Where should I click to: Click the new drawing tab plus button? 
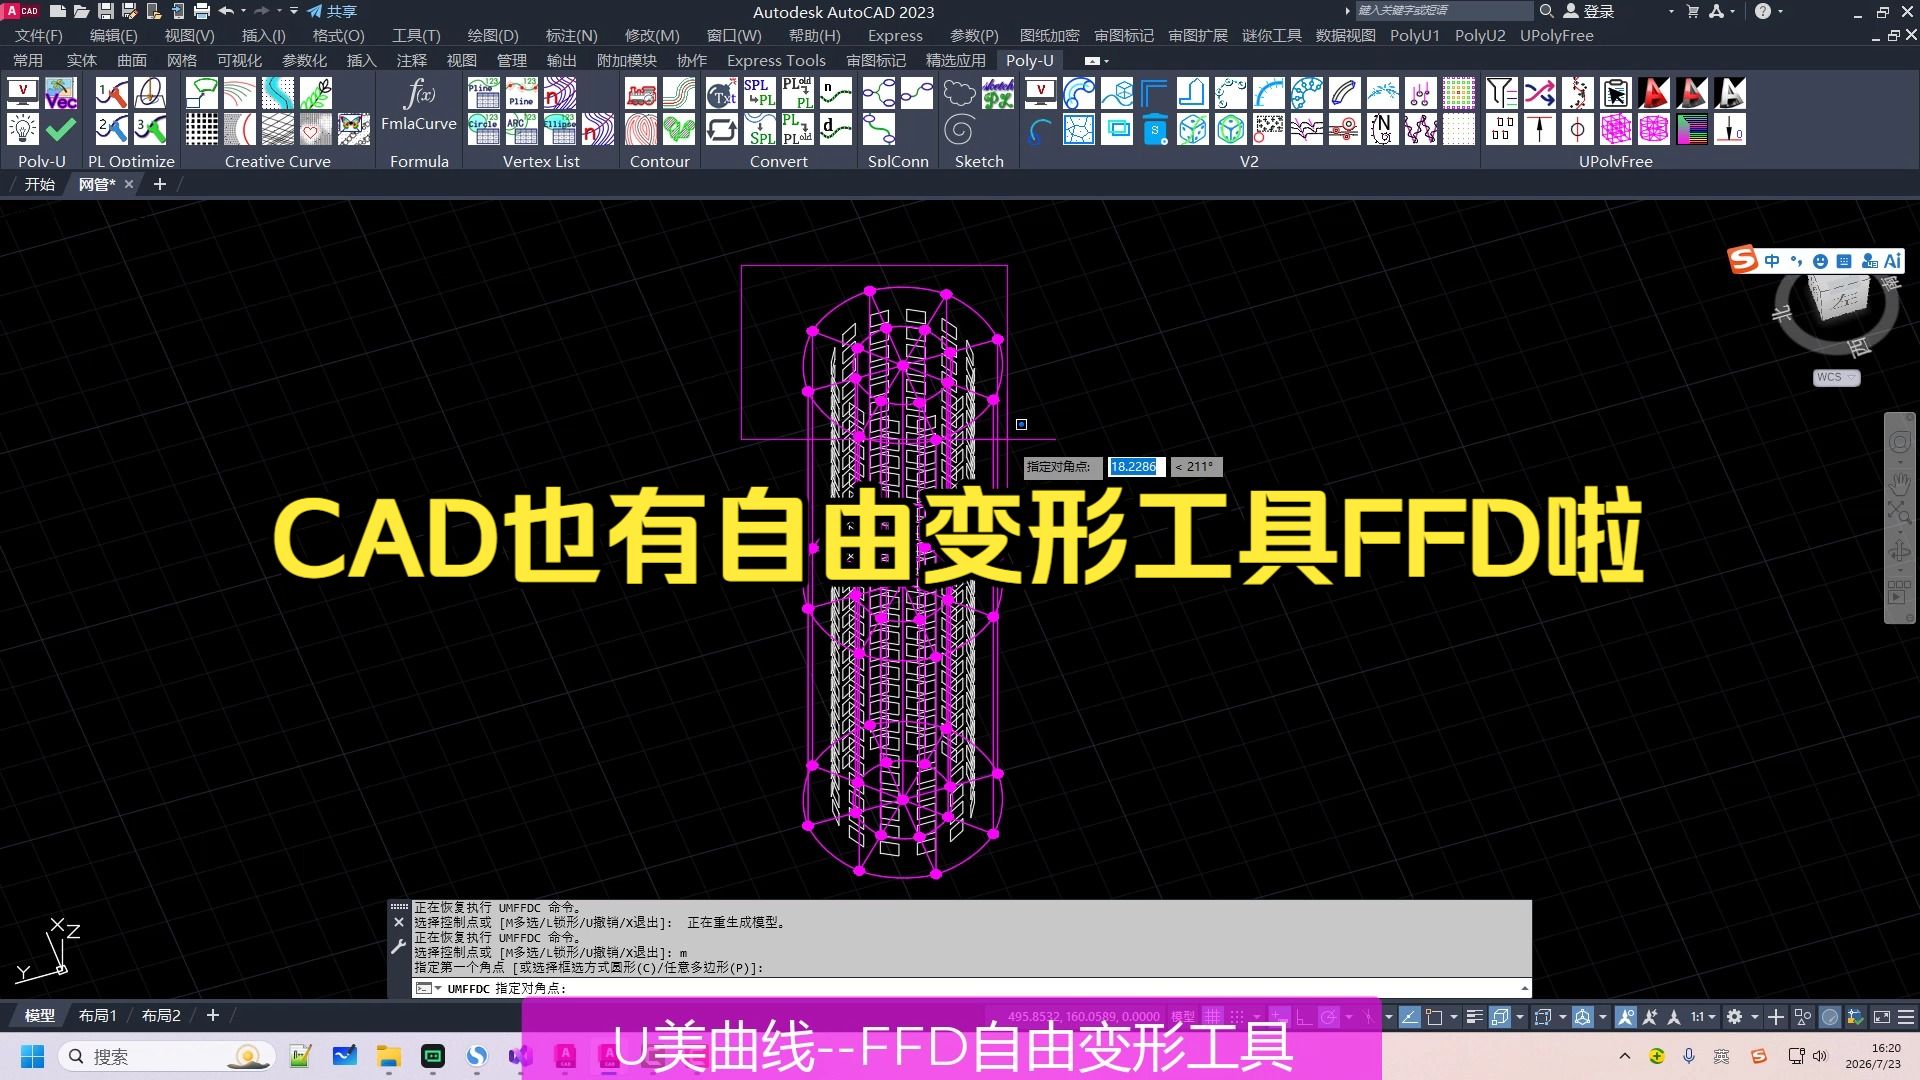(160, 184)
